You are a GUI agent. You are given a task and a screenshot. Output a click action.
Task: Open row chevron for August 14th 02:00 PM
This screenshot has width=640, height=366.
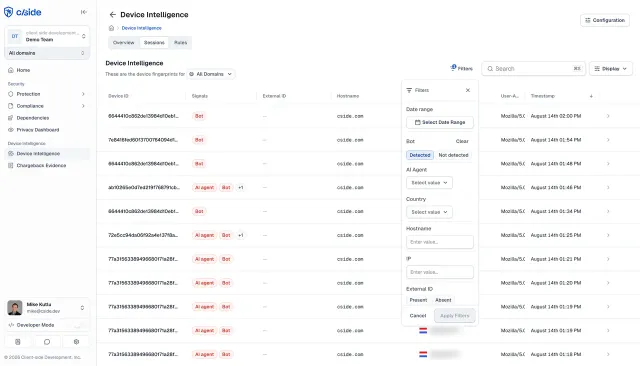tap(608, 116)
